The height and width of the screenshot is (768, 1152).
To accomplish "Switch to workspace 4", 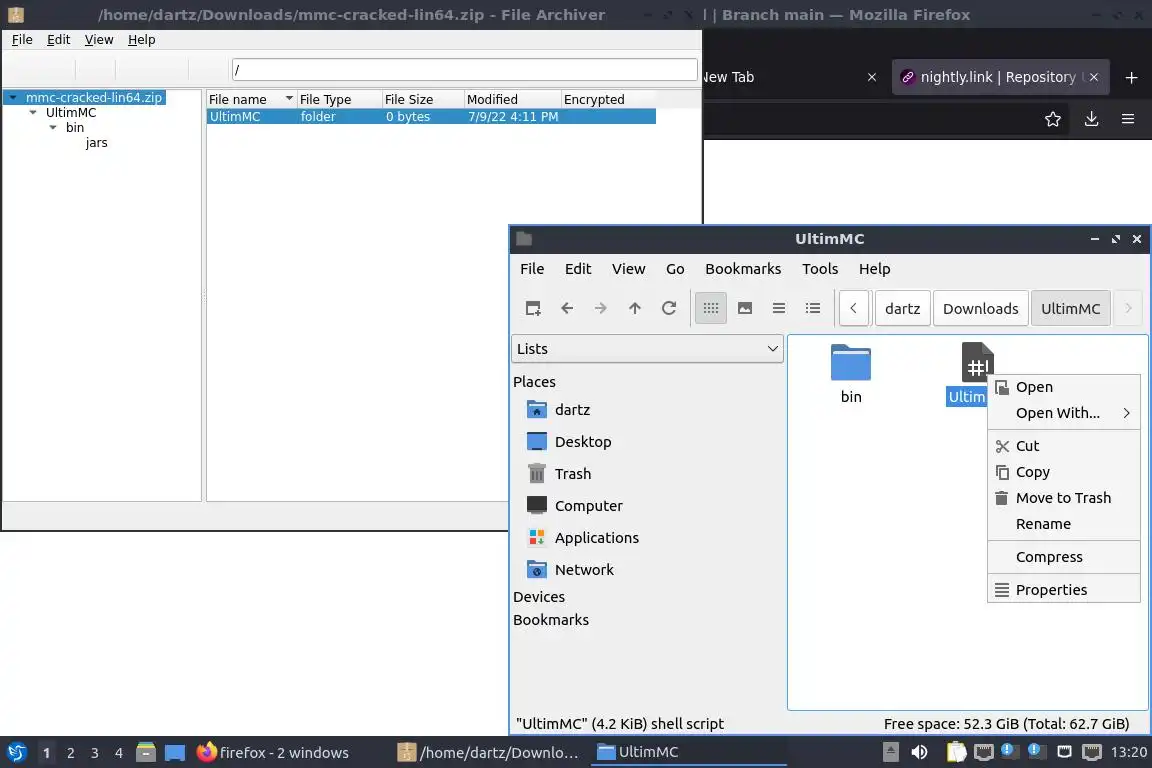I will click(x=119, y=753).
